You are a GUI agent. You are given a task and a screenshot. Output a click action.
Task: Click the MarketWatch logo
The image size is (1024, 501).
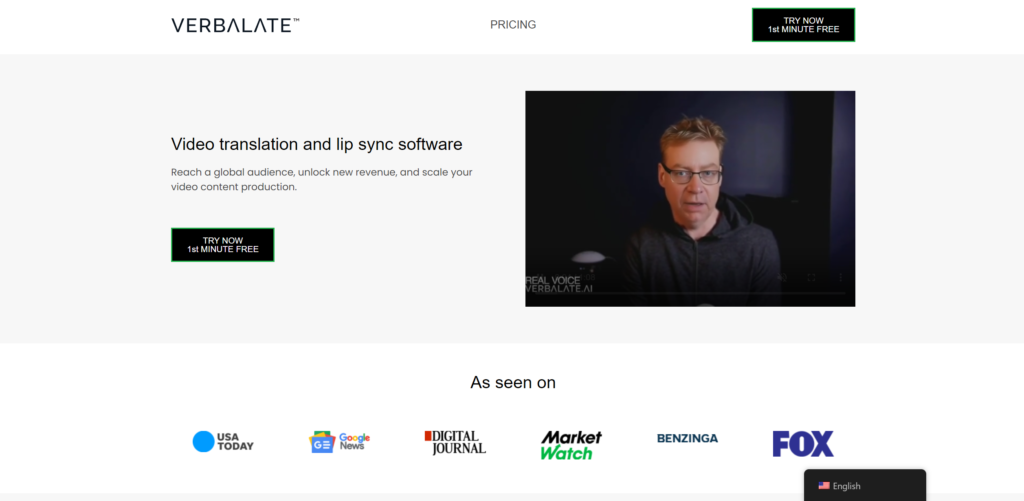571,445
